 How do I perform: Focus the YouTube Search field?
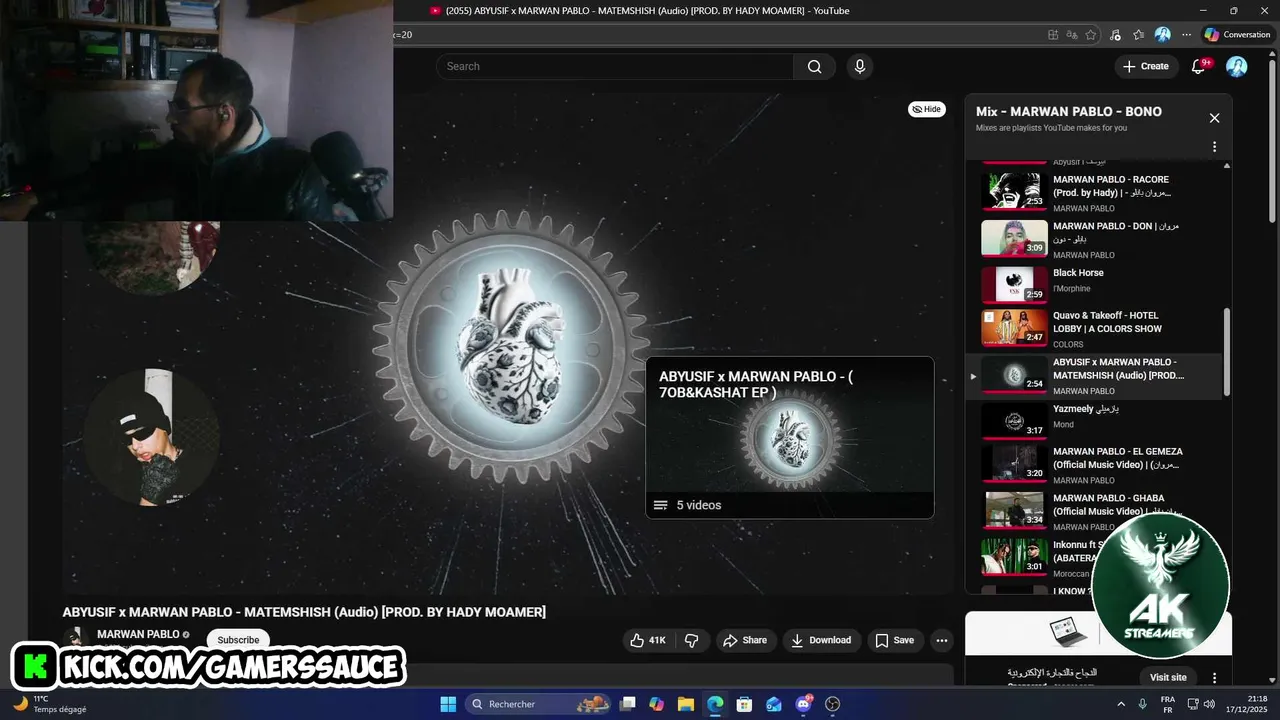point(615,66)
